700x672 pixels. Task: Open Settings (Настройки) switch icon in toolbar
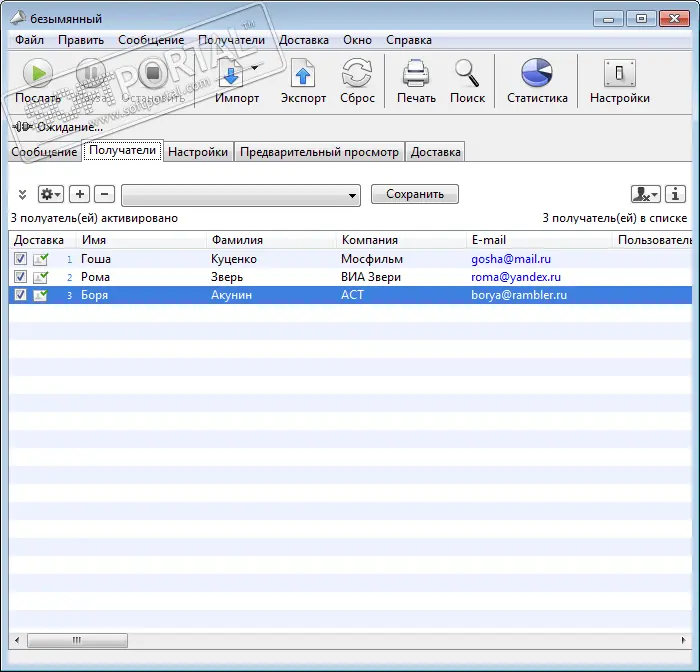[619, 75]
